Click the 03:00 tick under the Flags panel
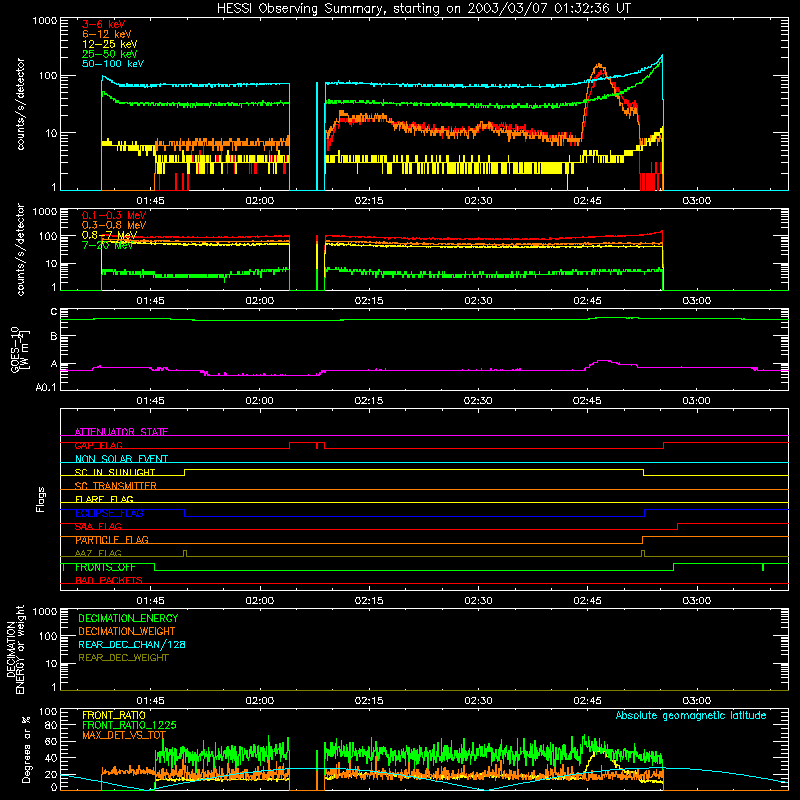 [696, 601]
